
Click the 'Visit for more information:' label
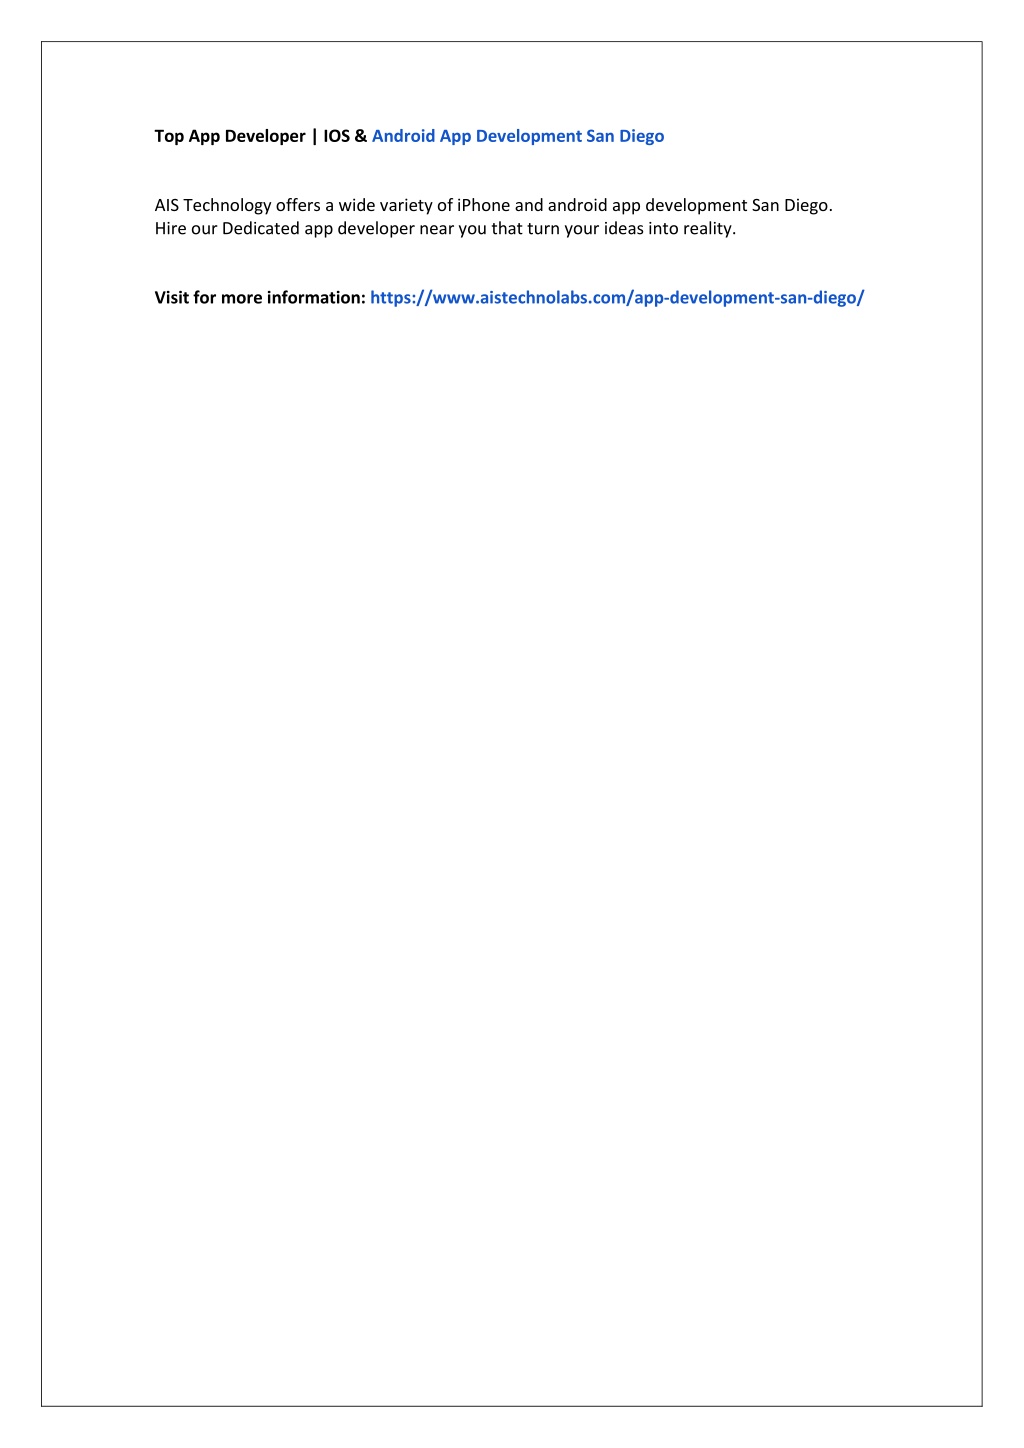coord(260,297)
